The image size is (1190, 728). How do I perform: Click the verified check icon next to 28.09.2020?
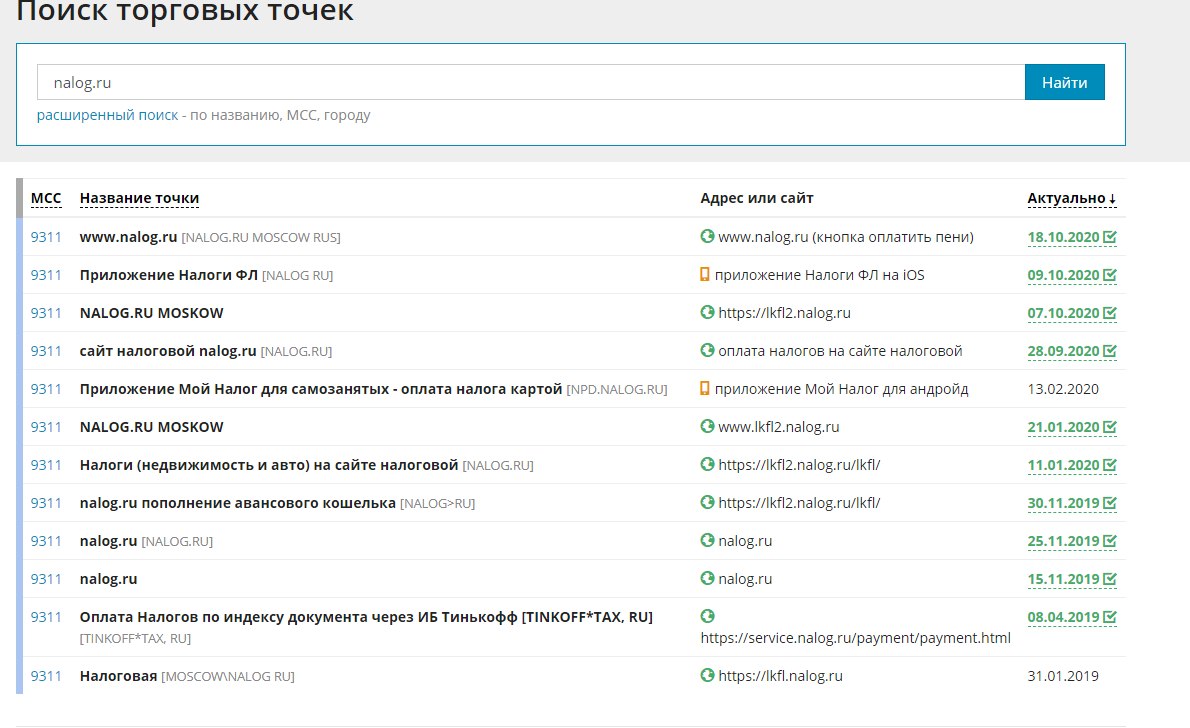tap(1110, 351)
